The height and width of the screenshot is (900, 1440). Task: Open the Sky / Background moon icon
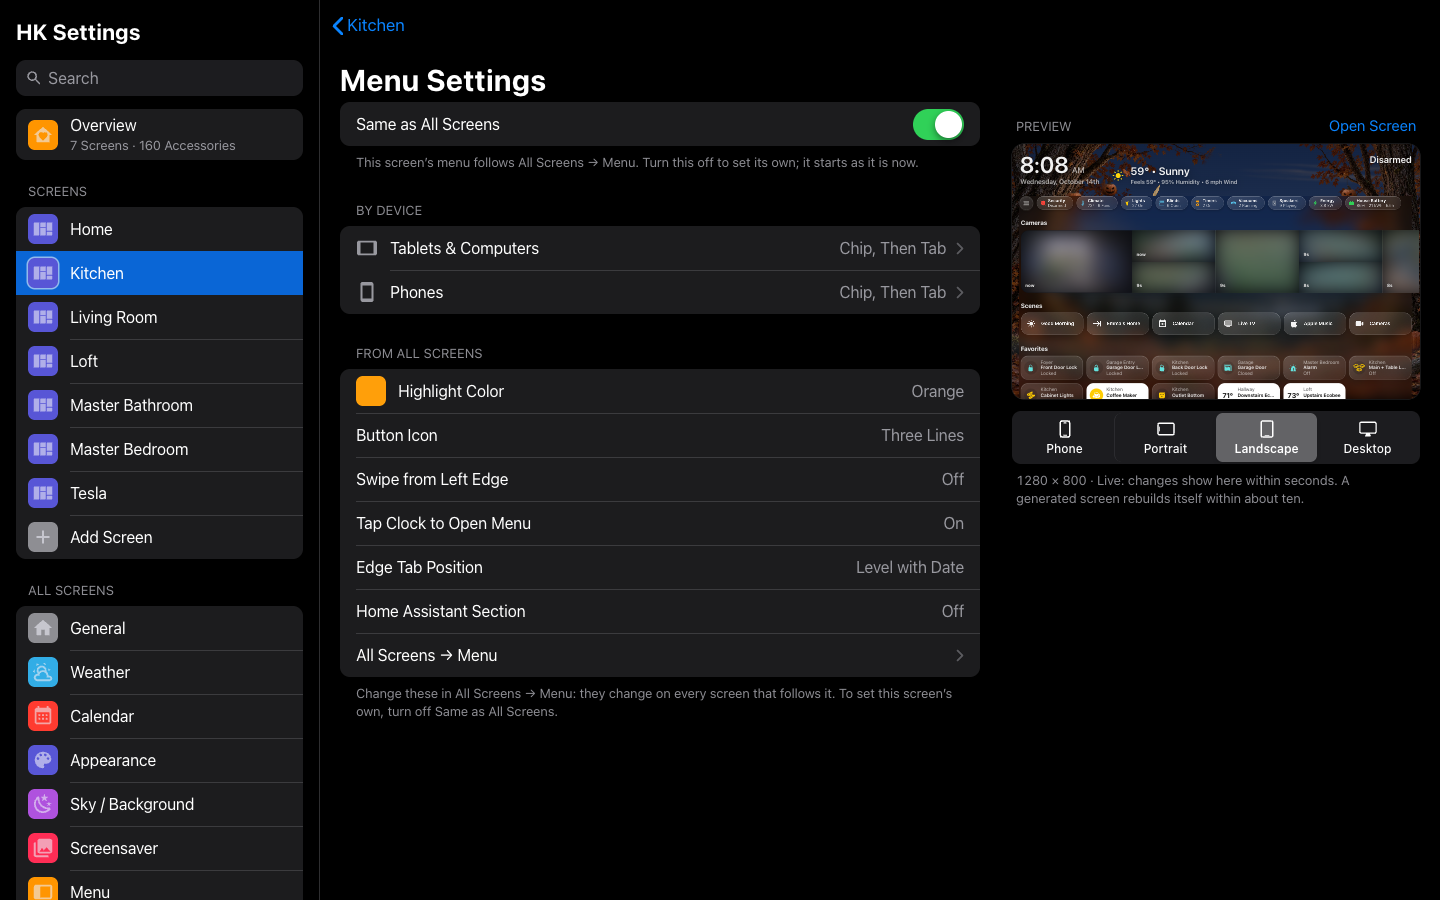point(43,804)
